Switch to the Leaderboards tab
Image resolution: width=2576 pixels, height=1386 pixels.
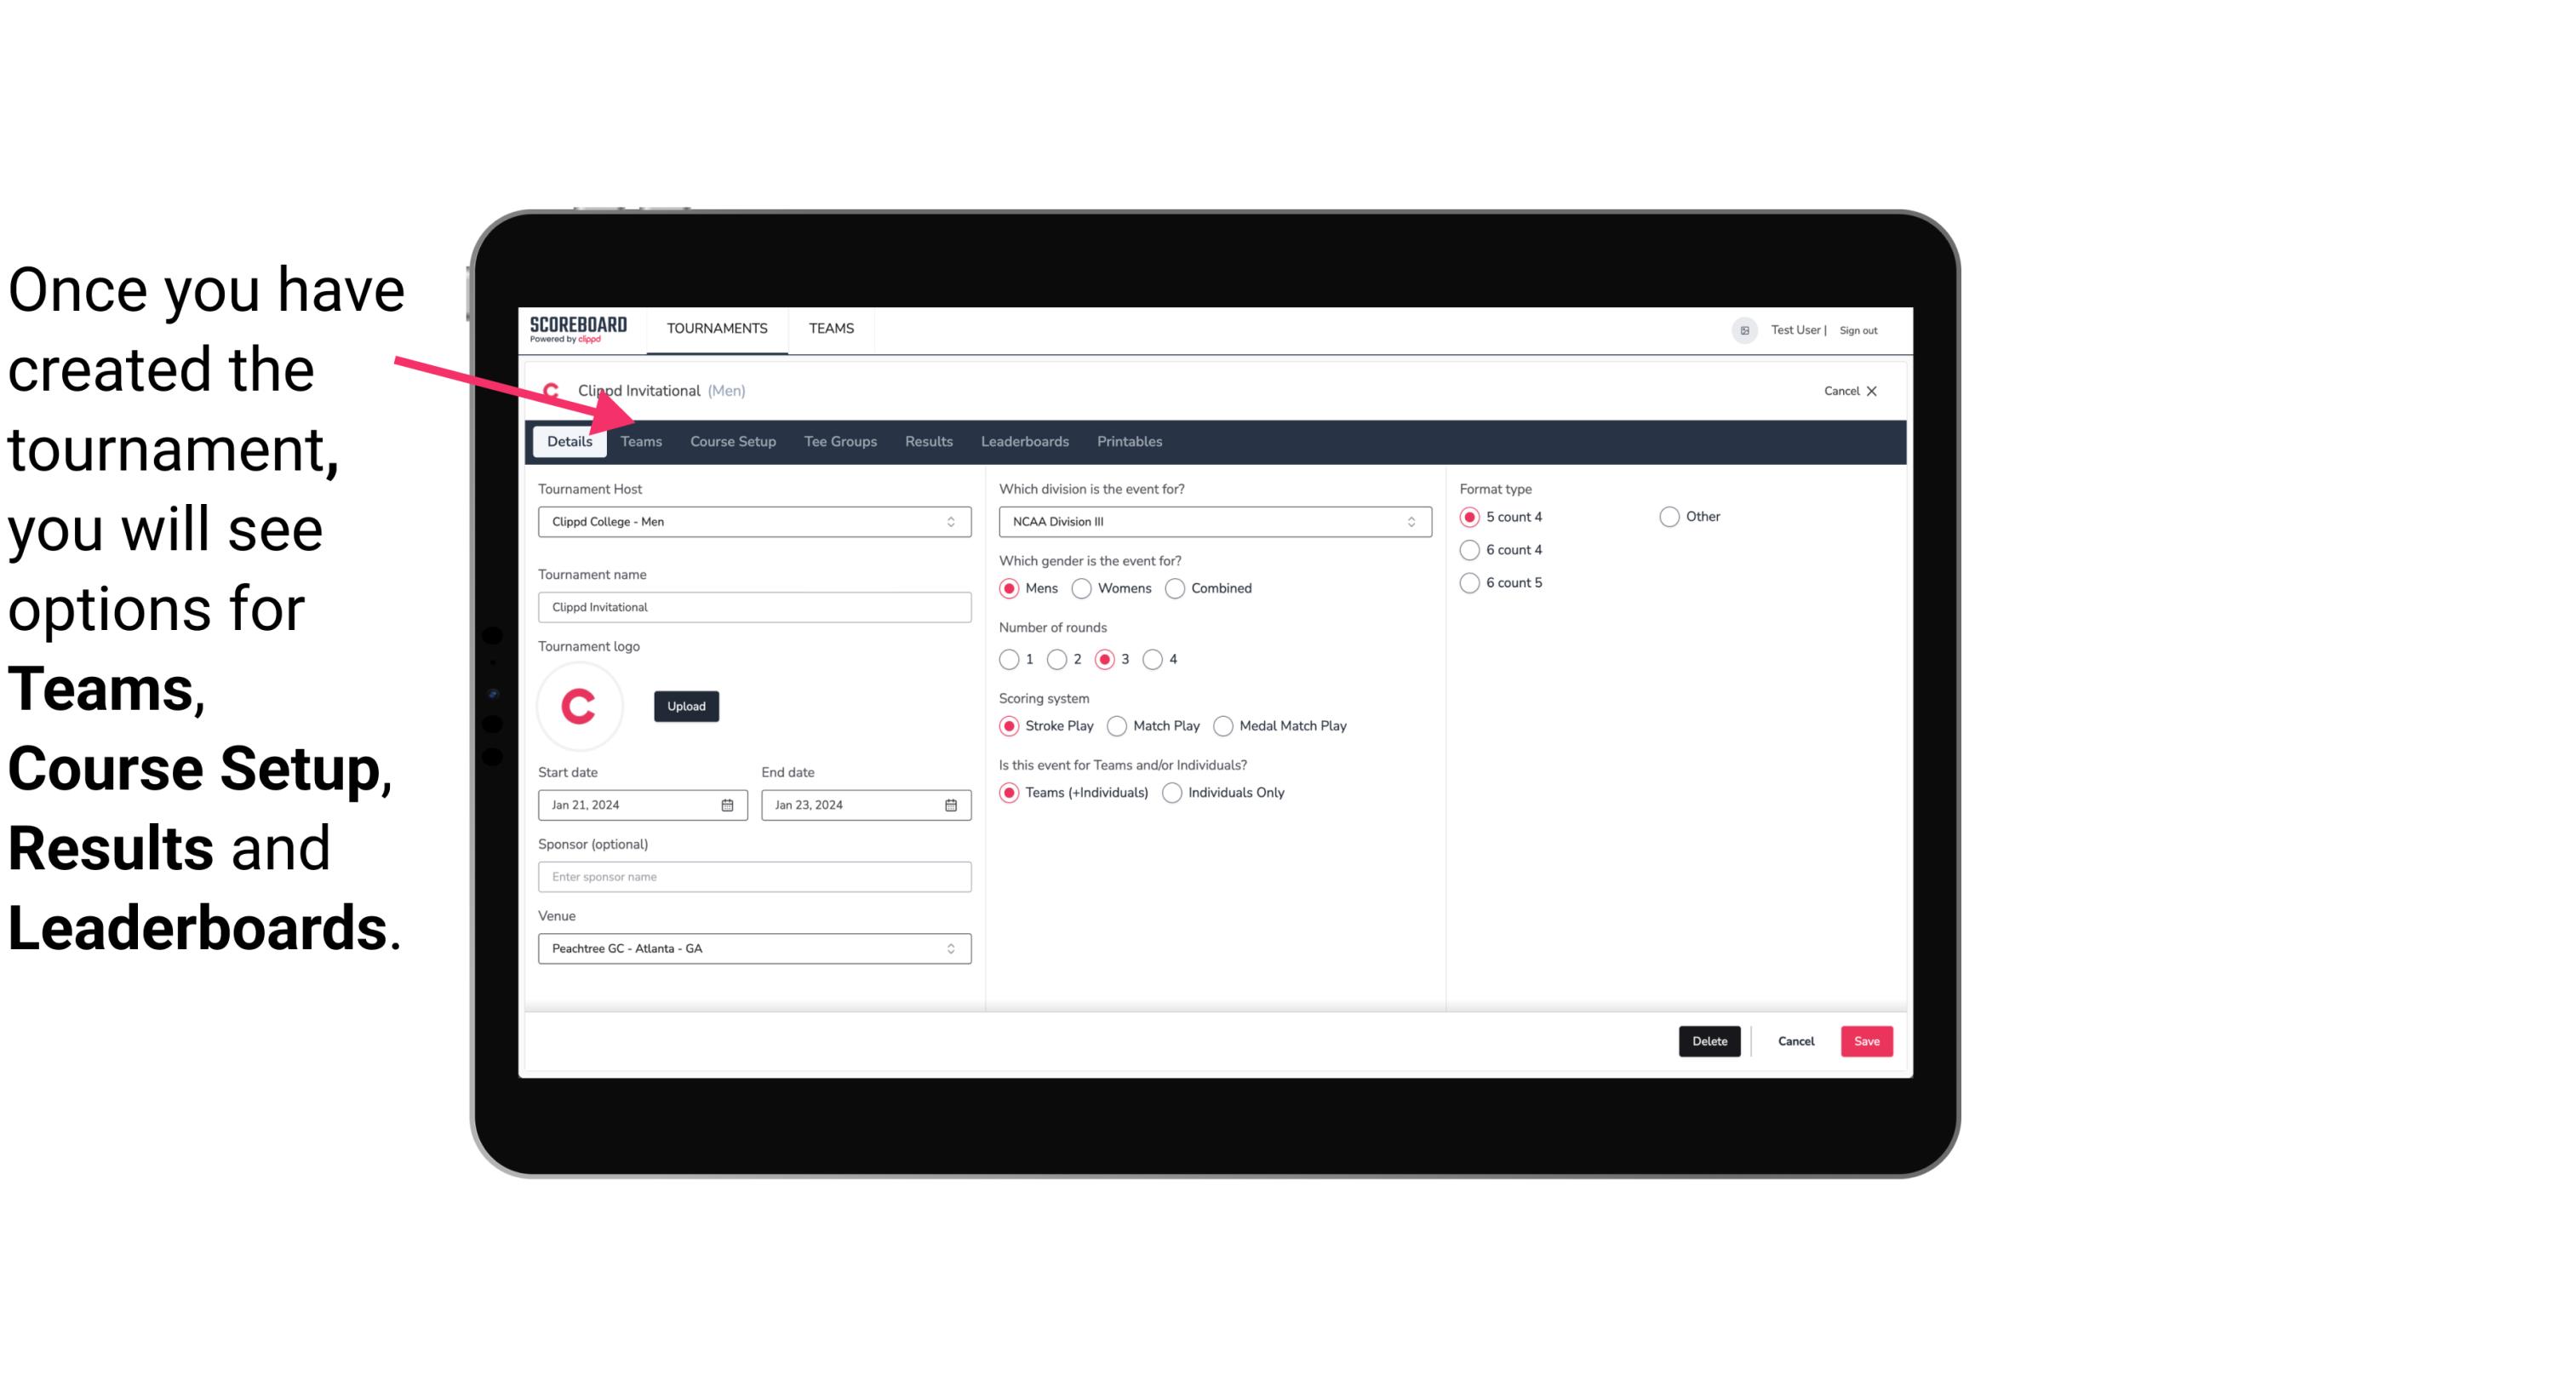pos(1025,440)
